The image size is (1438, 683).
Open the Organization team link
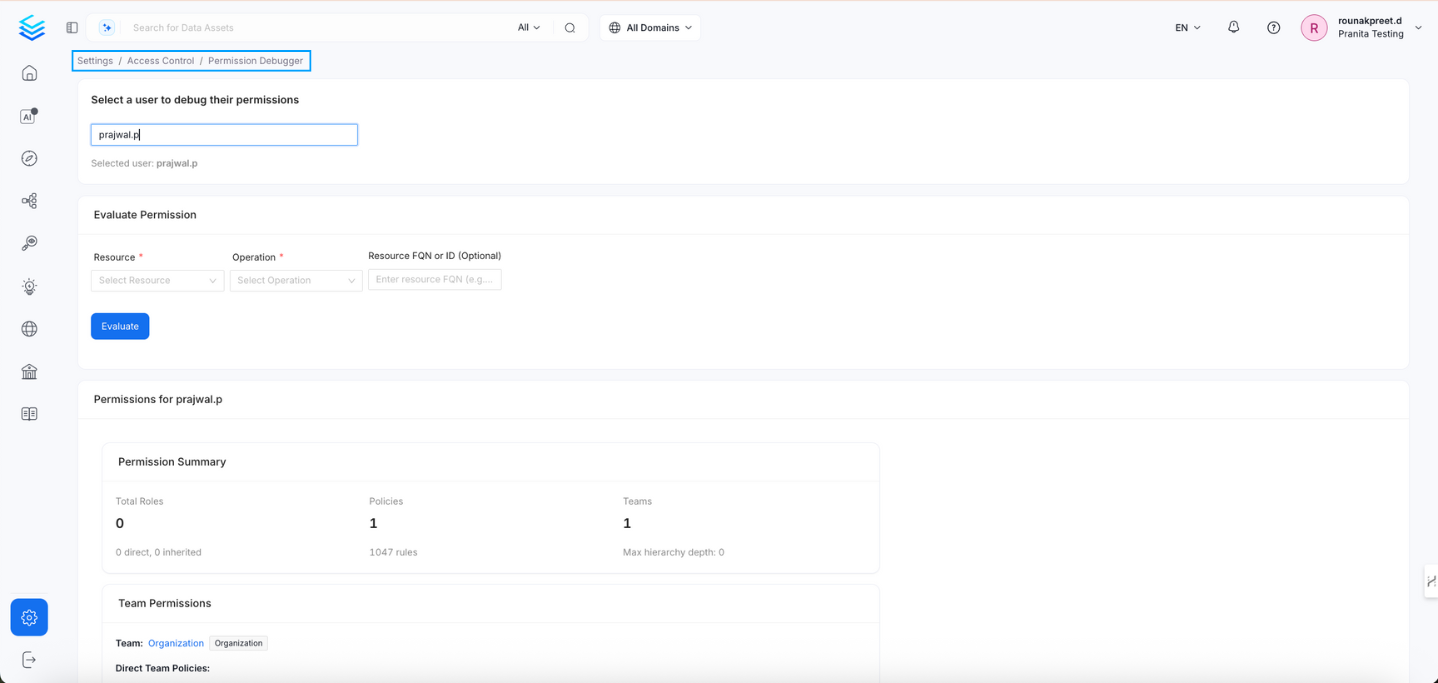[x=176, y=643]
